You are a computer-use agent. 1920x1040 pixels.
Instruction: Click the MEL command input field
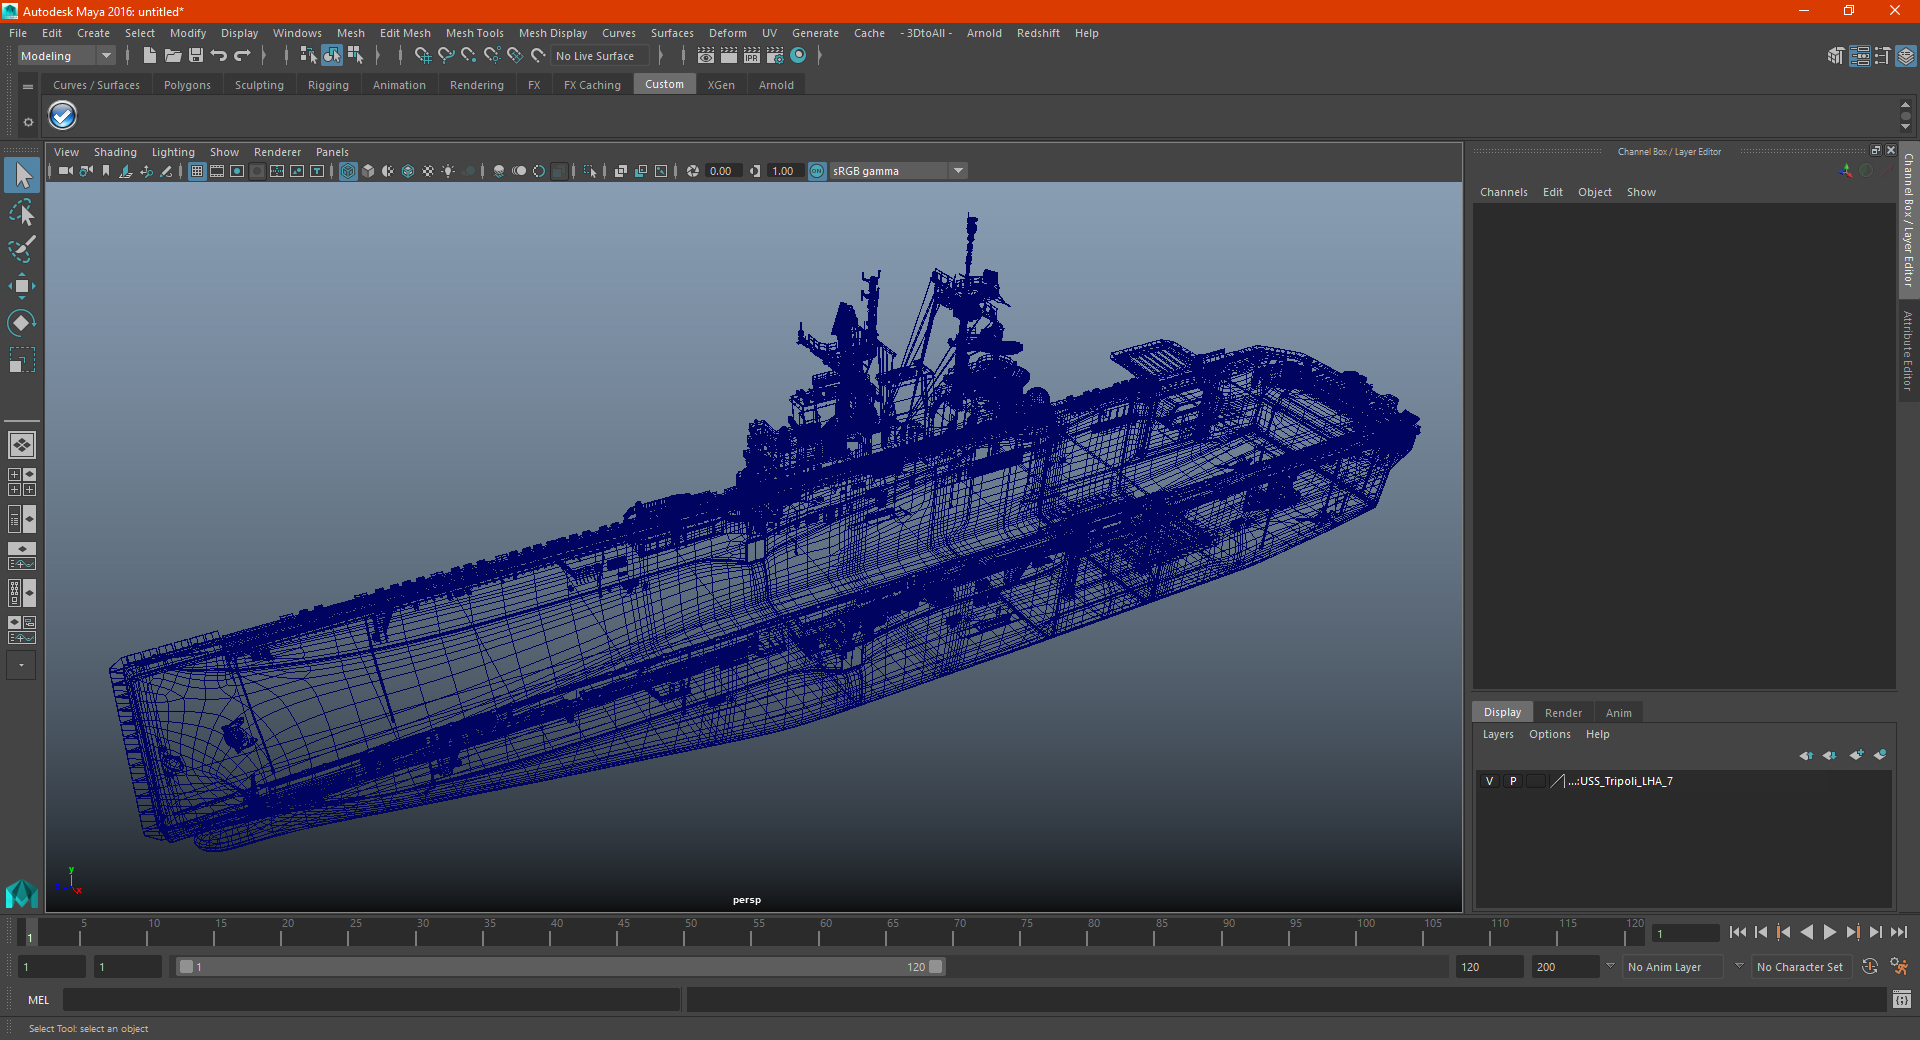click(372, 1000)
